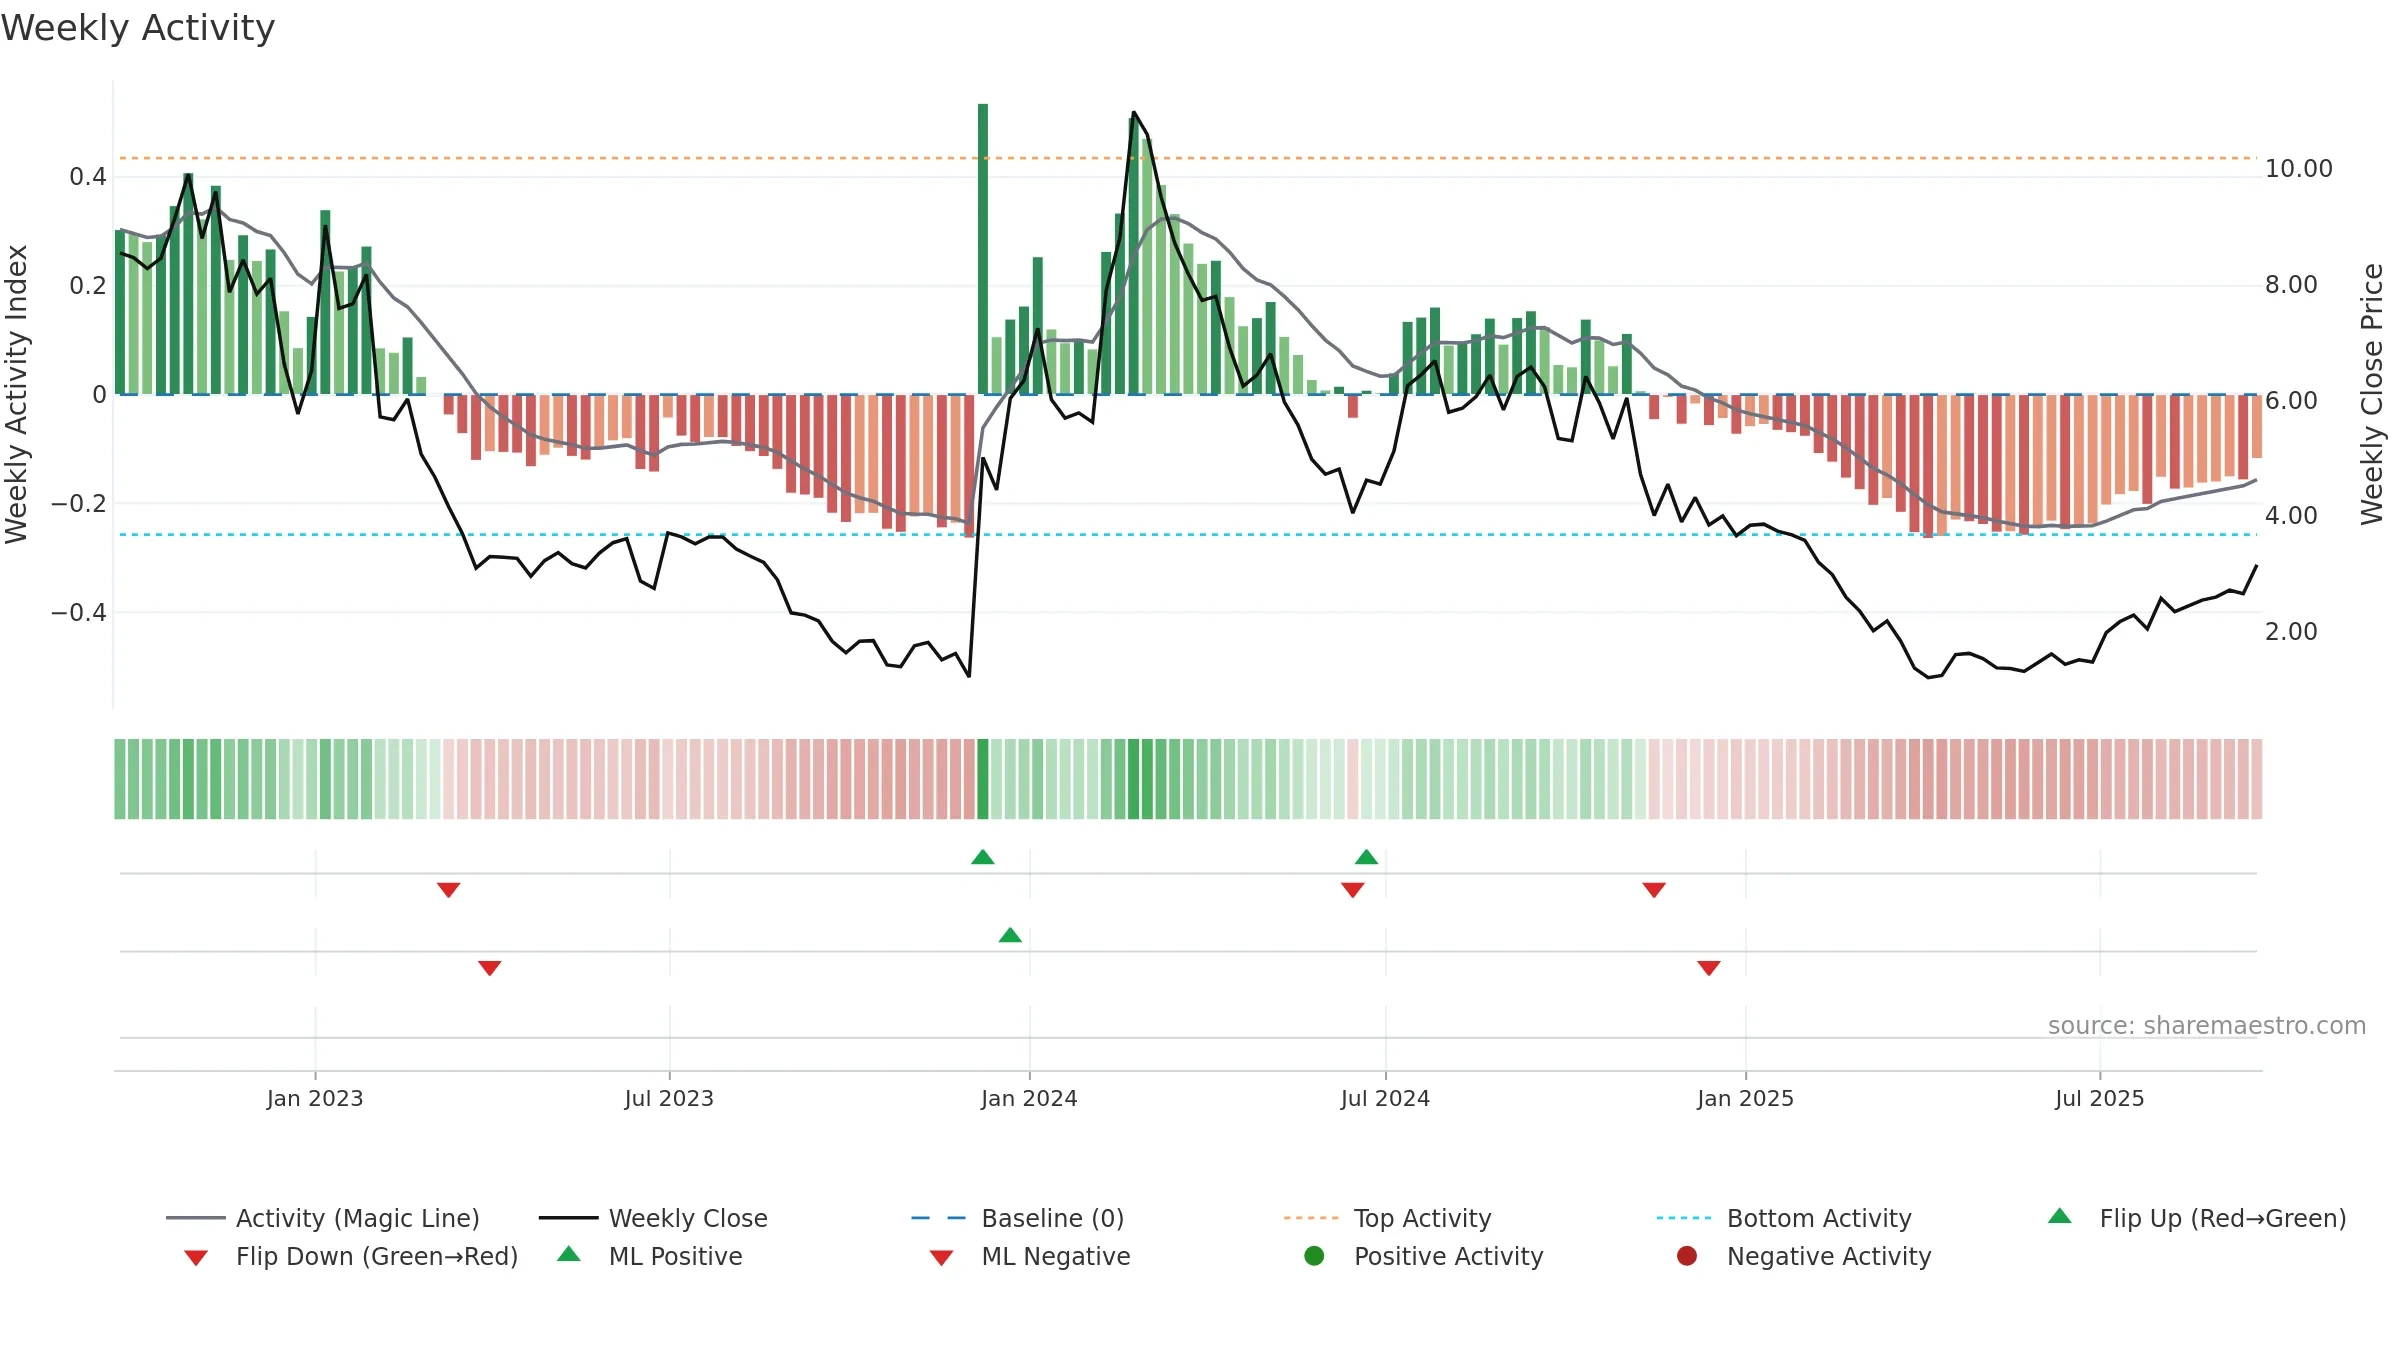Toggle the Flip Down (Green→Red) legend entry
The height and width of the screenshot is (1350, 2400).
point(350,1256)
